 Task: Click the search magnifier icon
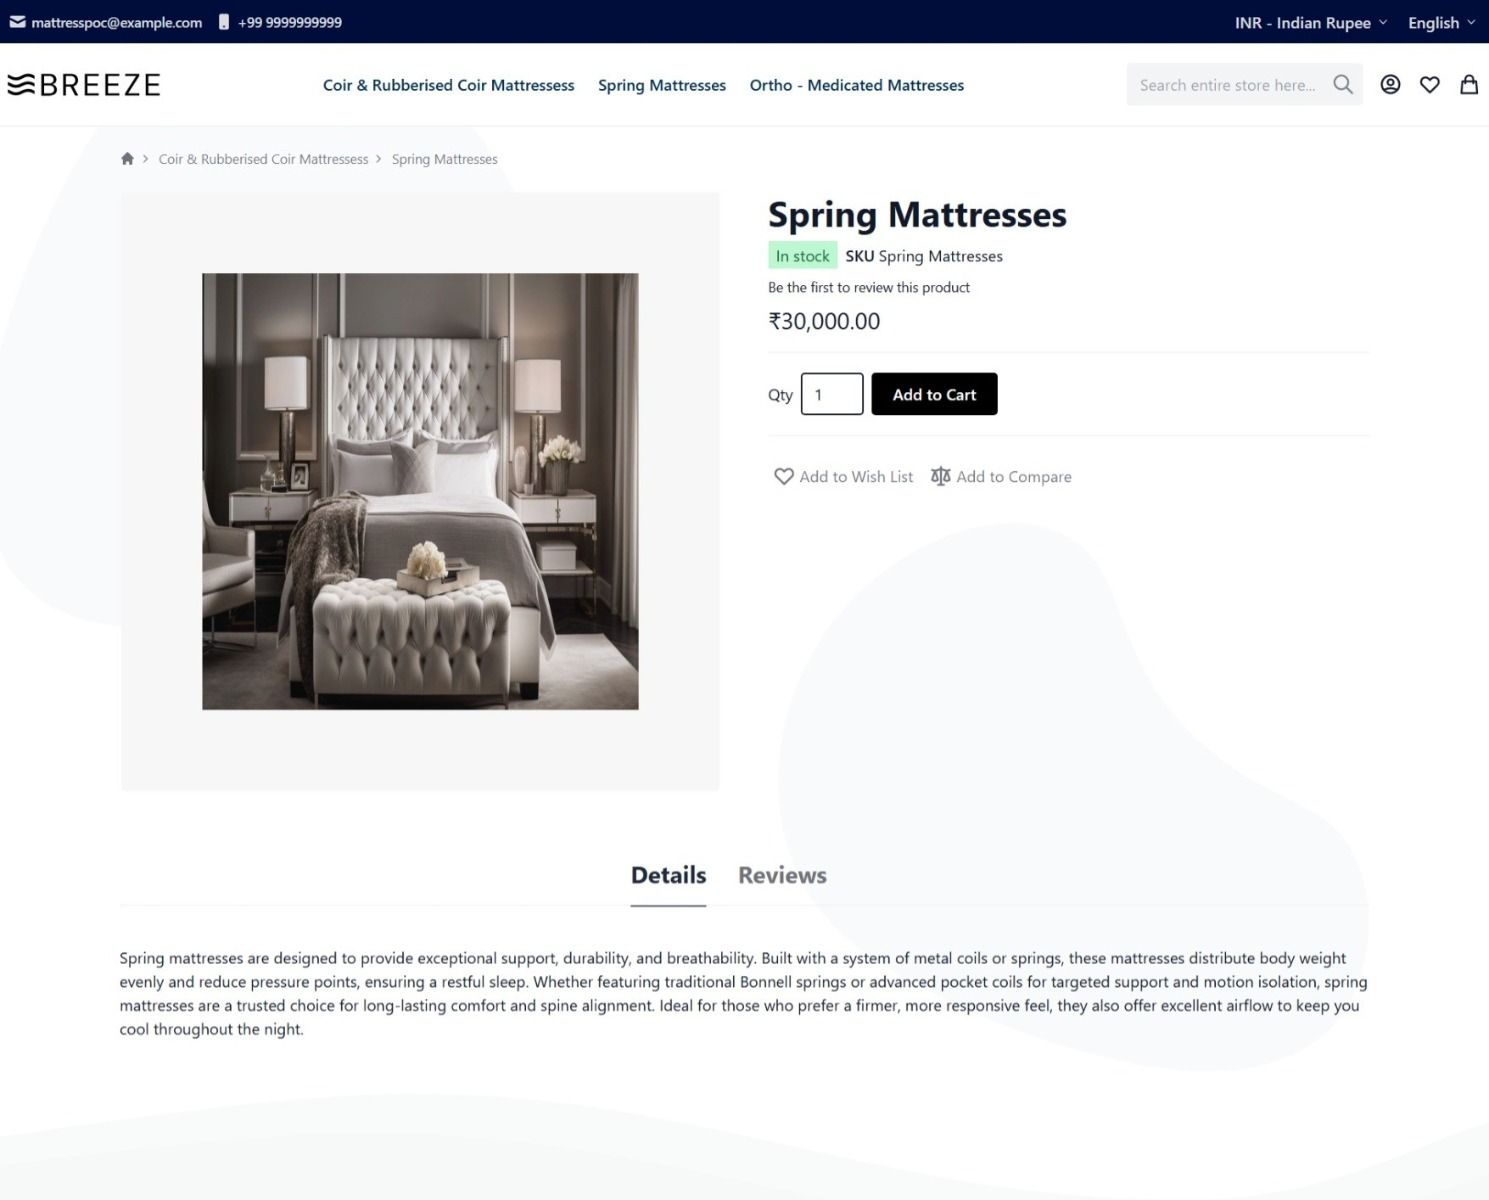1342,85
